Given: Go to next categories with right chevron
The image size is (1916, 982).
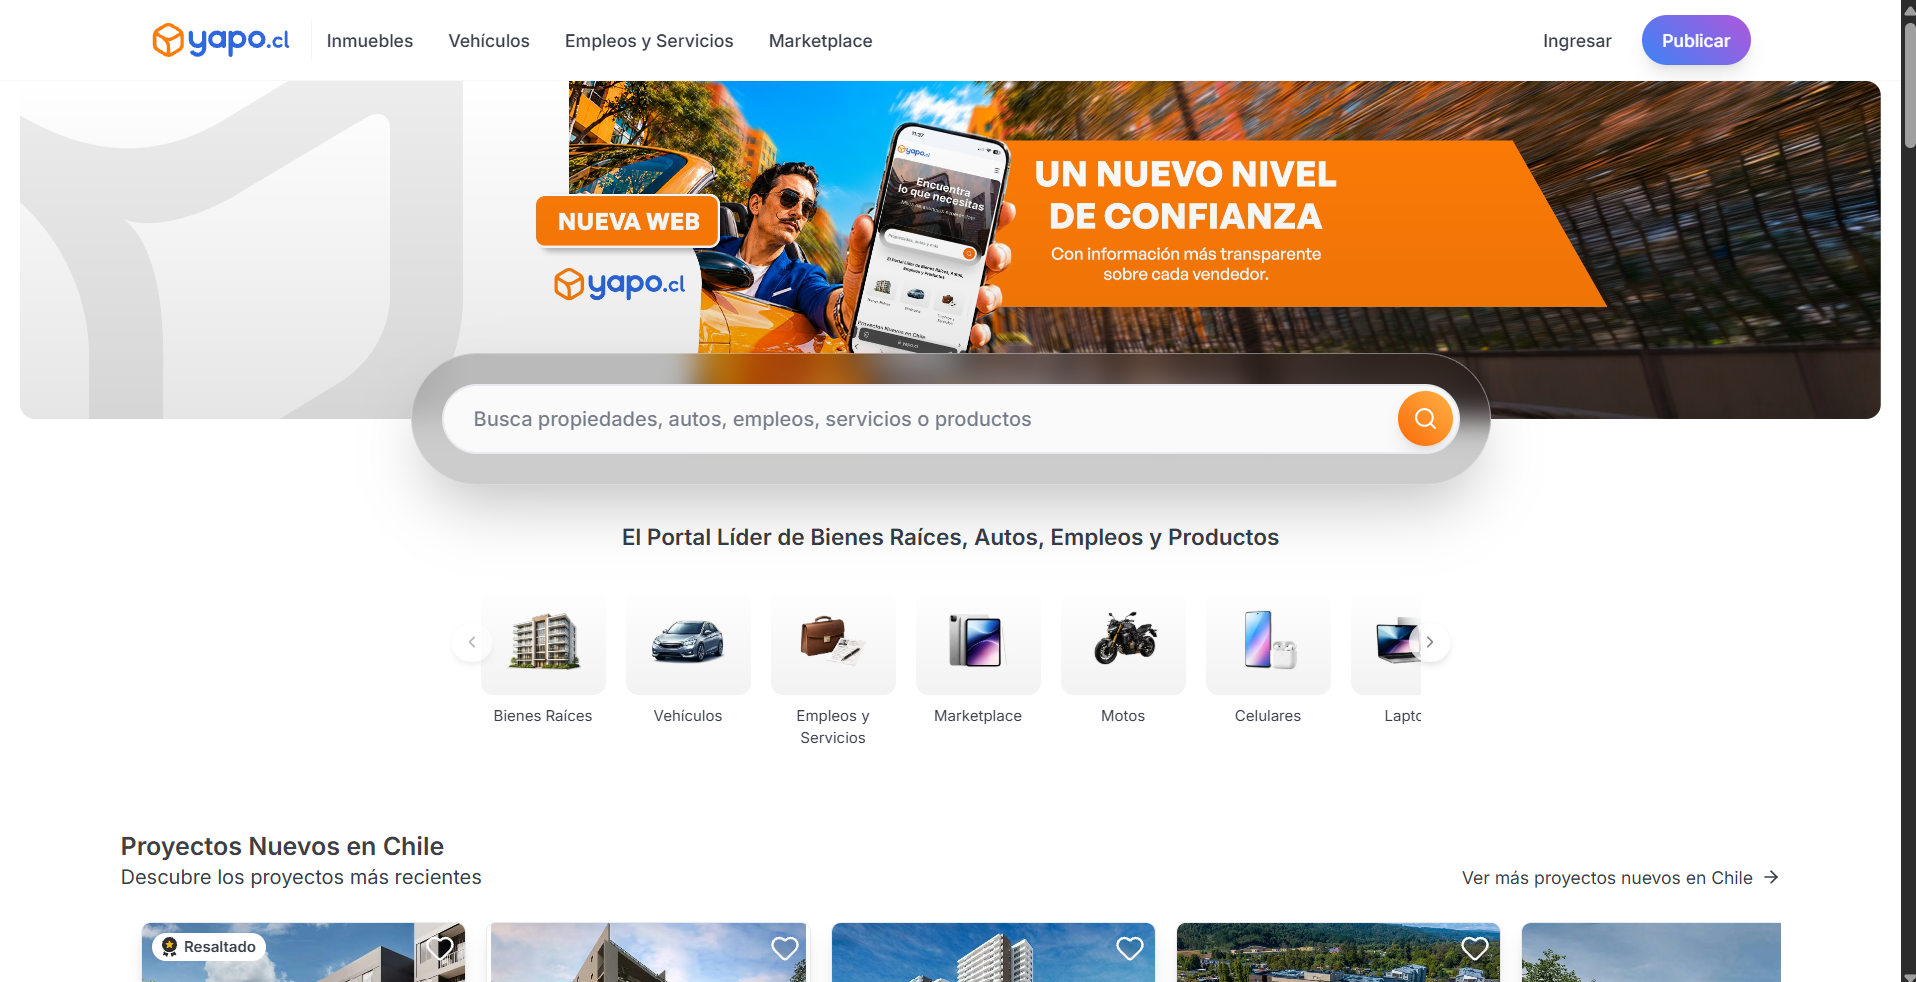Looking at the screenshot, I should (1430, 642).
